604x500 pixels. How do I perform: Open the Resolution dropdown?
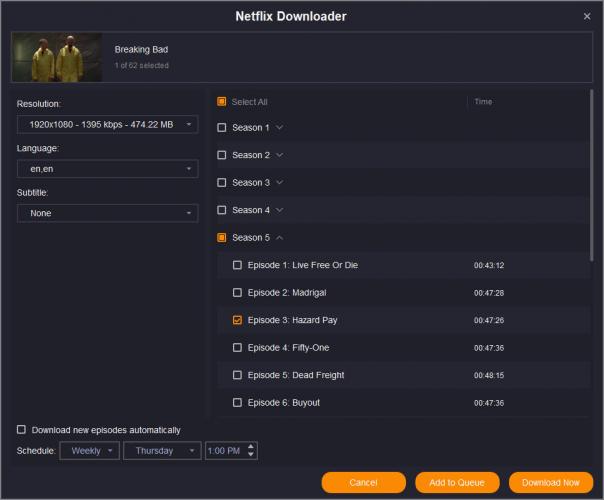pyautogui.click(x=107, y=124)
